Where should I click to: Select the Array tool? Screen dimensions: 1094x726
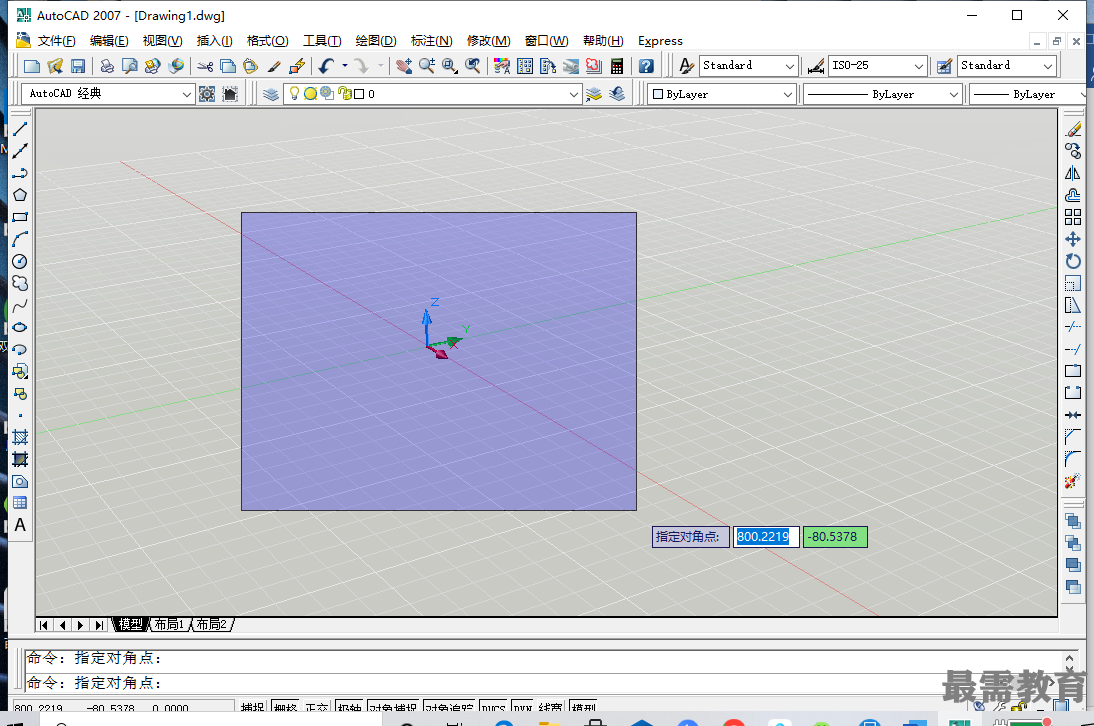pos(1073,217)
